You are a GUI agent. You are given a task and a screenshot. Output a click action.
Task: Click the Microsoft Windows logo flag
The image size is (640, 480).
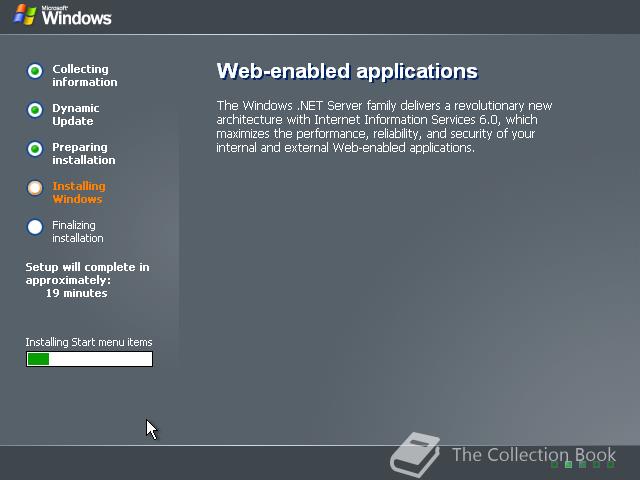[24, 15]
